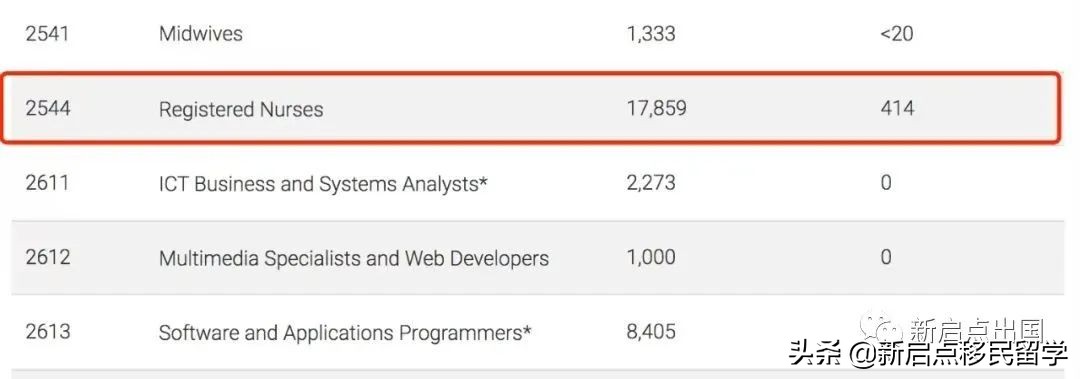This screenshot has width=1080, height=379.
Task: Click ICT Business and Systems Analysts entry
Action: tap(323, 183)
